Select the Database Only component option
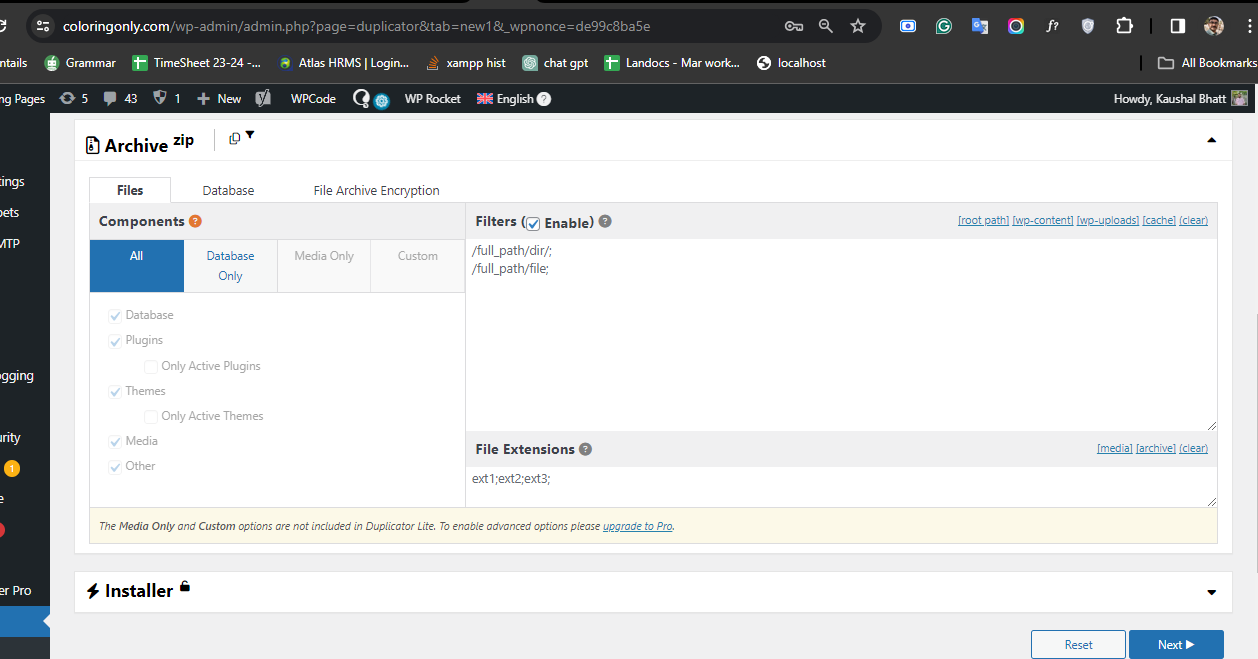This screenshot has width=1258, height=659. (230, 266)
